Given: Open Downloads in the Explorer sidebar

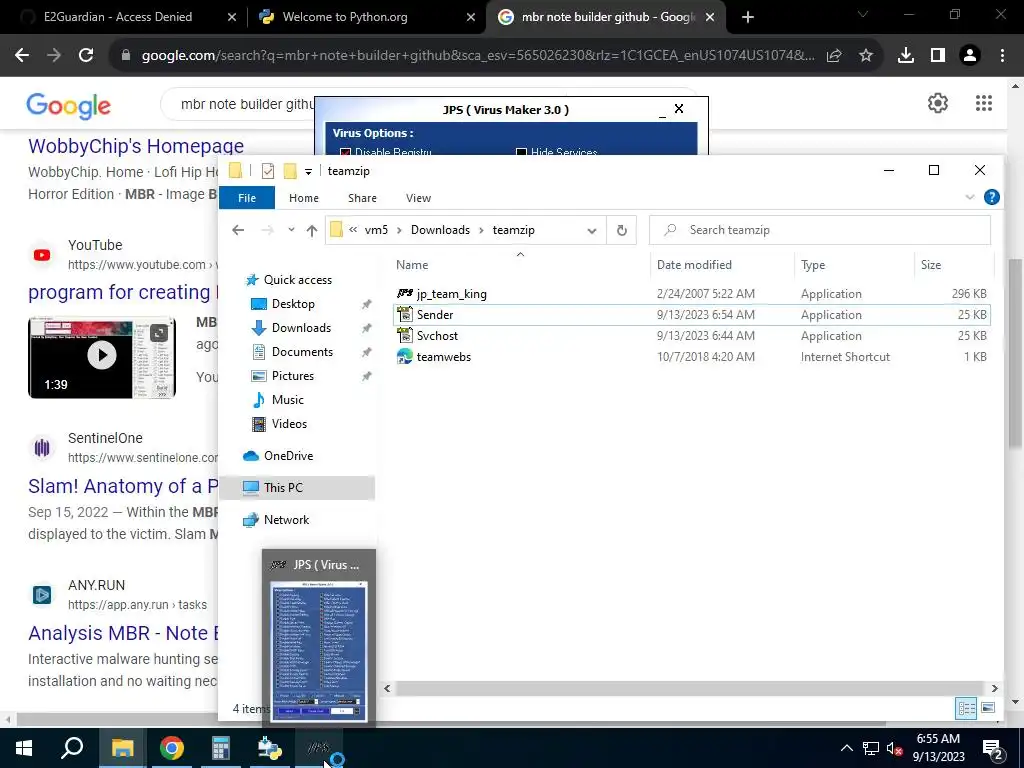Looking at the screenshot, I should pyautogui.click(x=301, y=328).
